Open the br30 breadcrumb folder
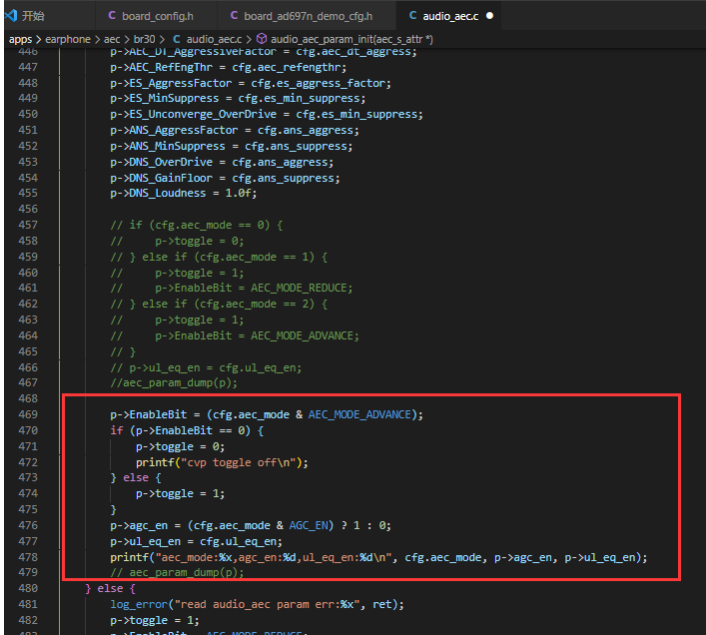This screenshot has height=635, width=706. [x=144, y=40]
